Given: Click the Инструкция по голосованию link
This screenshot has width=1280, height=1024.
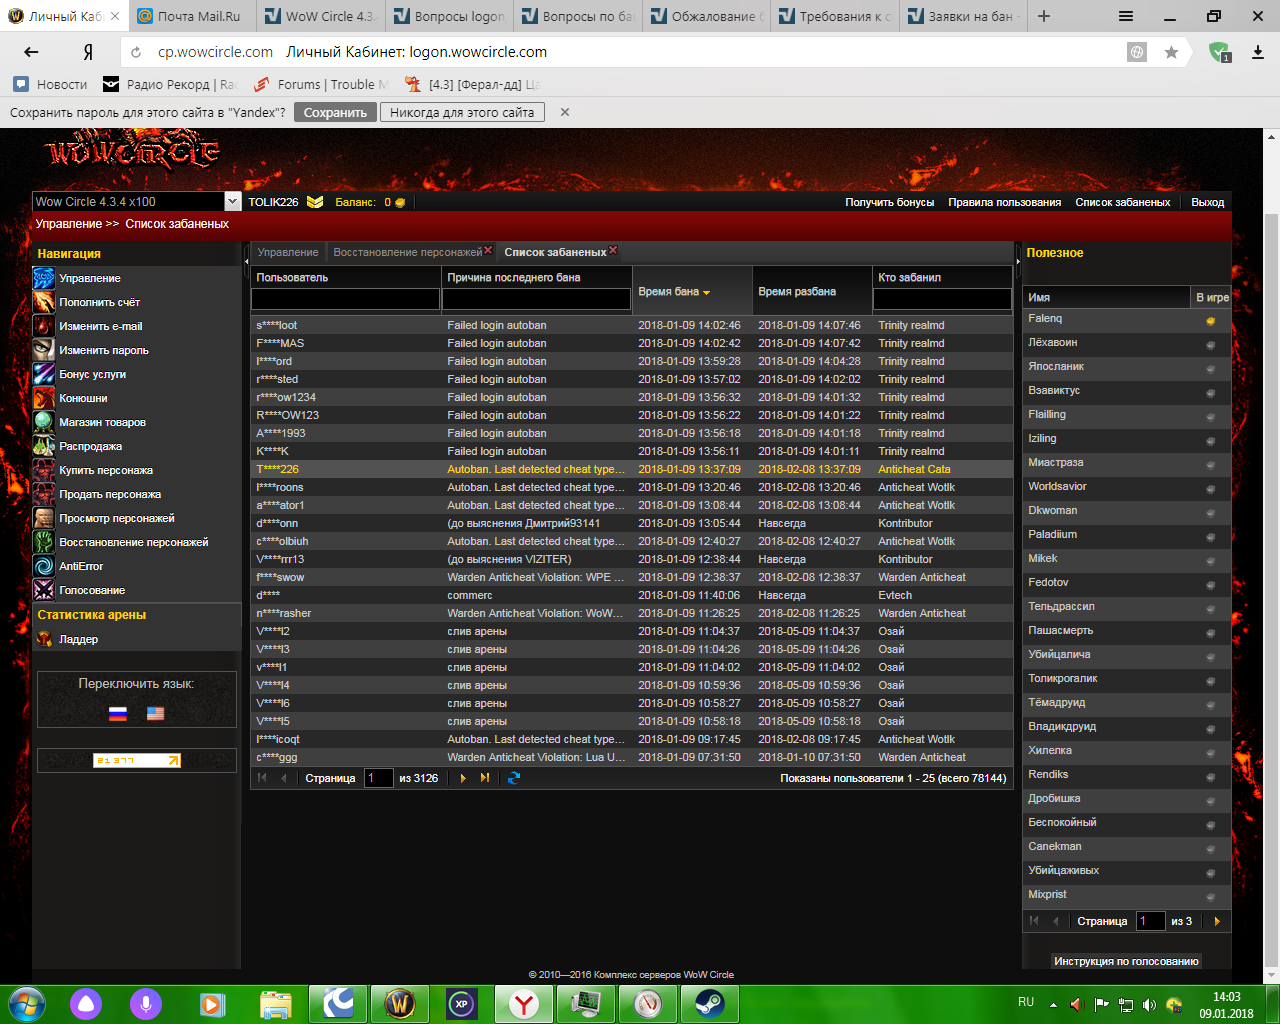Looking at the screenshot, I should (1126, 961).
